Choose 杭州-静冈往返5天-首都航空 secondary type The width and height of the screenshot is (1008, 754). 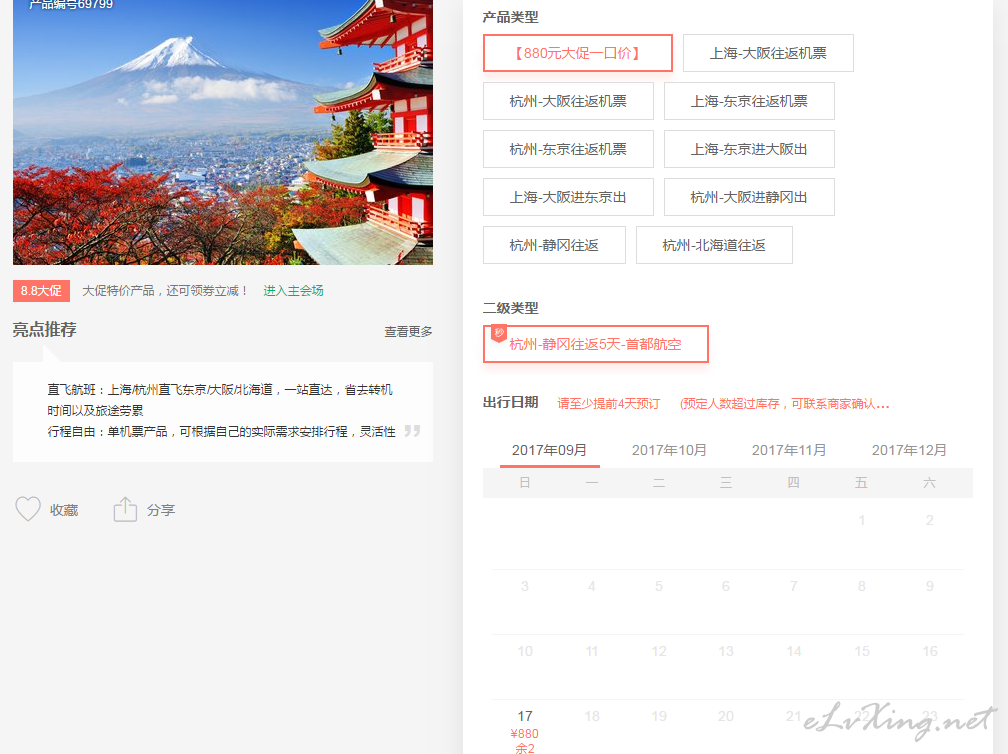click(x=595, y=344)
